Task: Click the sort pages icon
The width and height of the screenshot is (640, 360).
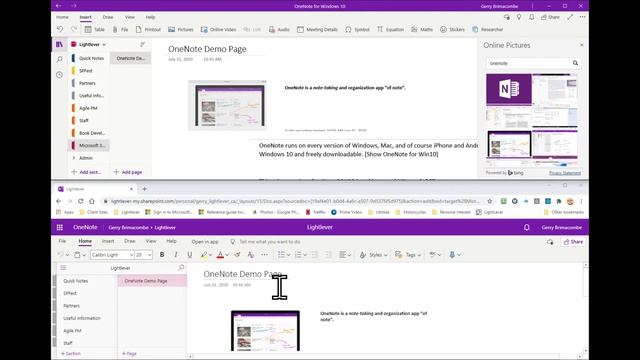Action: click(x=142, y=44)
